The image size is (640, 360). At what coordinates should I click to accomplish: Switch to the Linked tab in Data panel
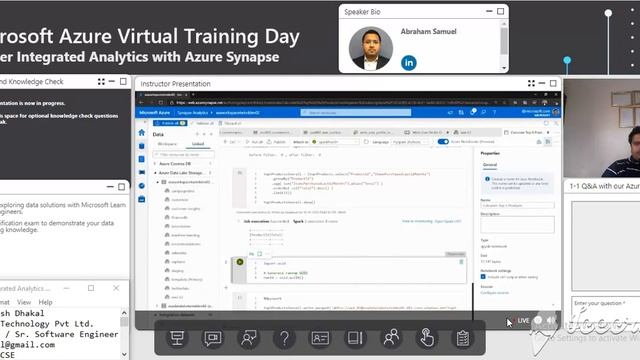[198, 144]
